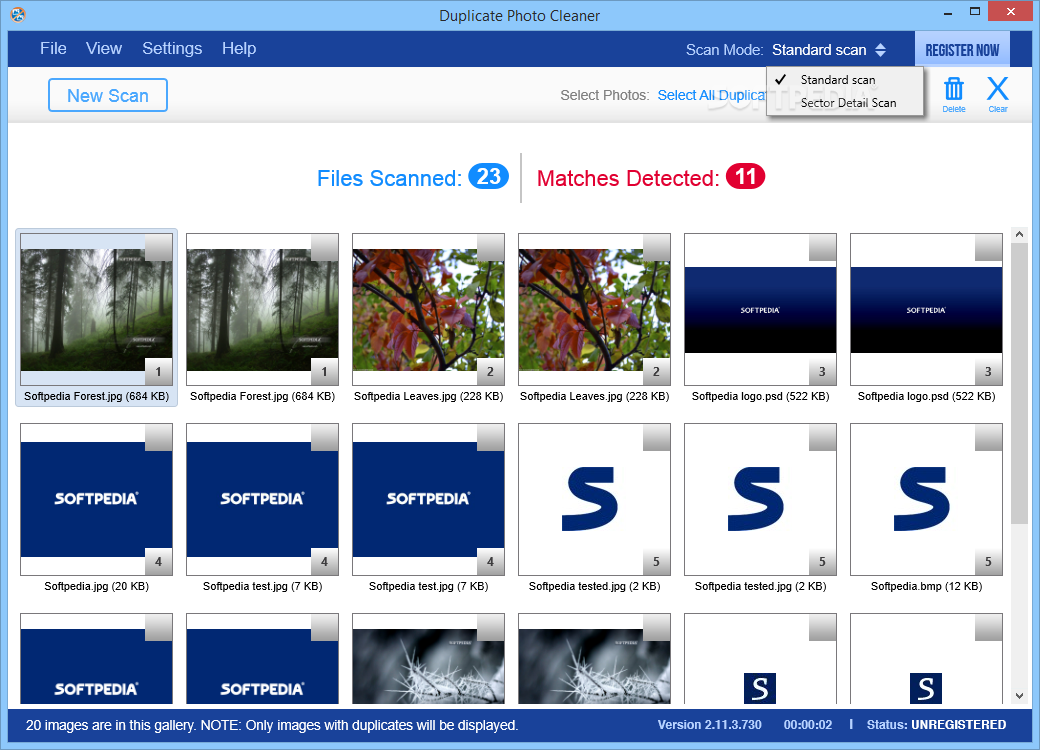Select the Softpedia.bmp (12 KB) S logo image
The image size is (1040, 750).
(x=926, y=499)
